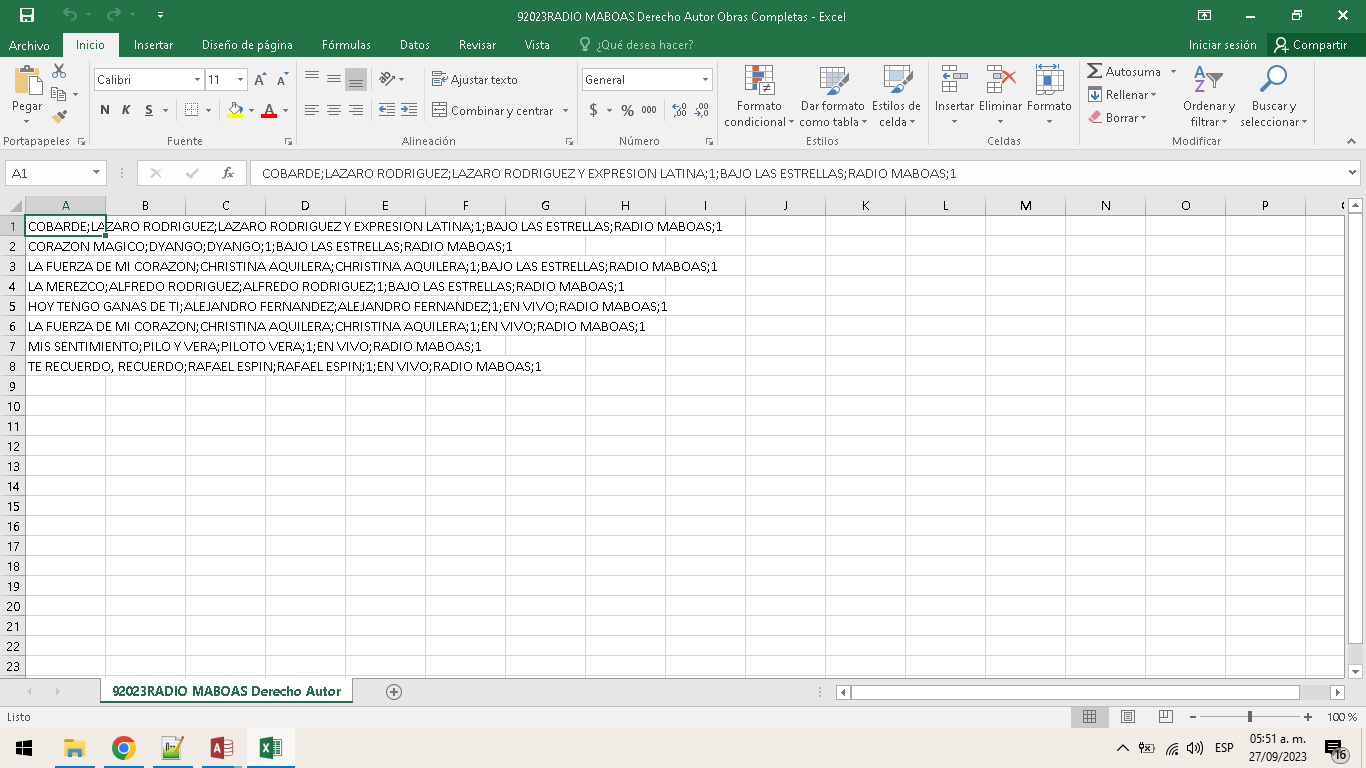Insert a function with the fx icon
Image resolution: width=1366 pixels, height=768 pixels.
click(x=228, y=173)
